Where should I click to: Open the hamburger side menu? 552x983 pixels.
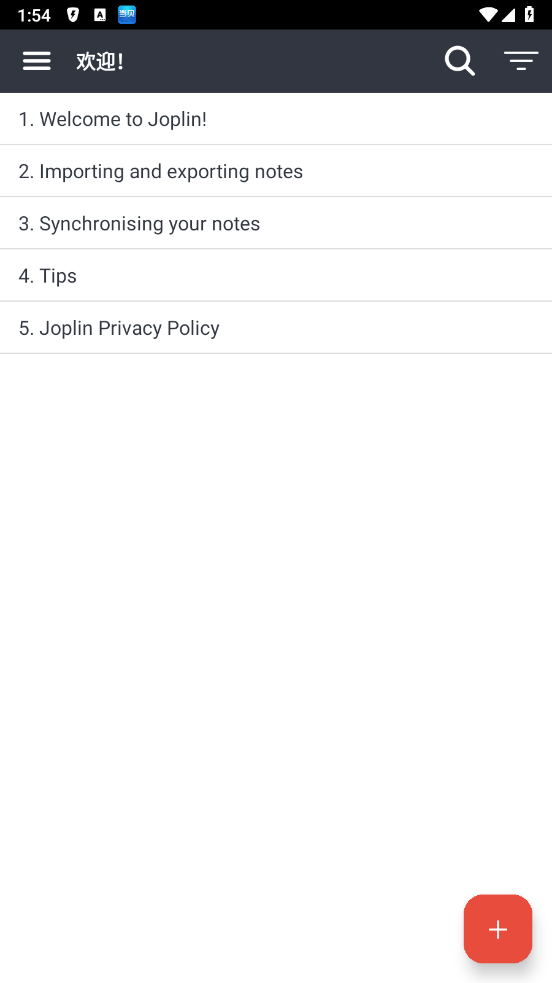tap(36, 61)
